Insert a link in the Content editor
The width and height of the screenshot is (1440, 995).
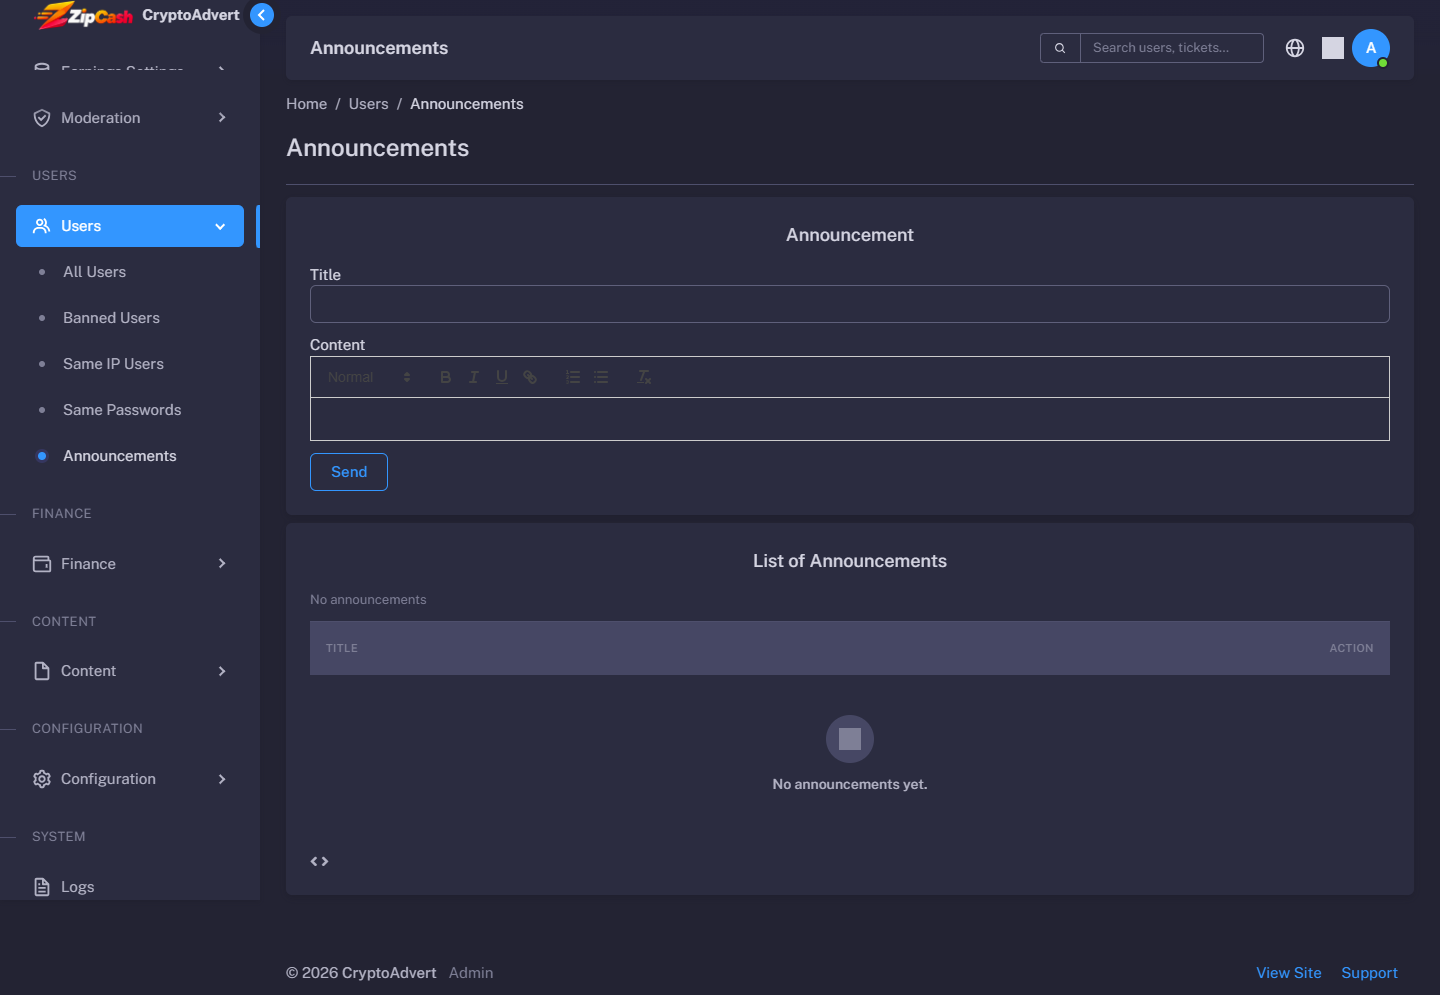(530, 377)
